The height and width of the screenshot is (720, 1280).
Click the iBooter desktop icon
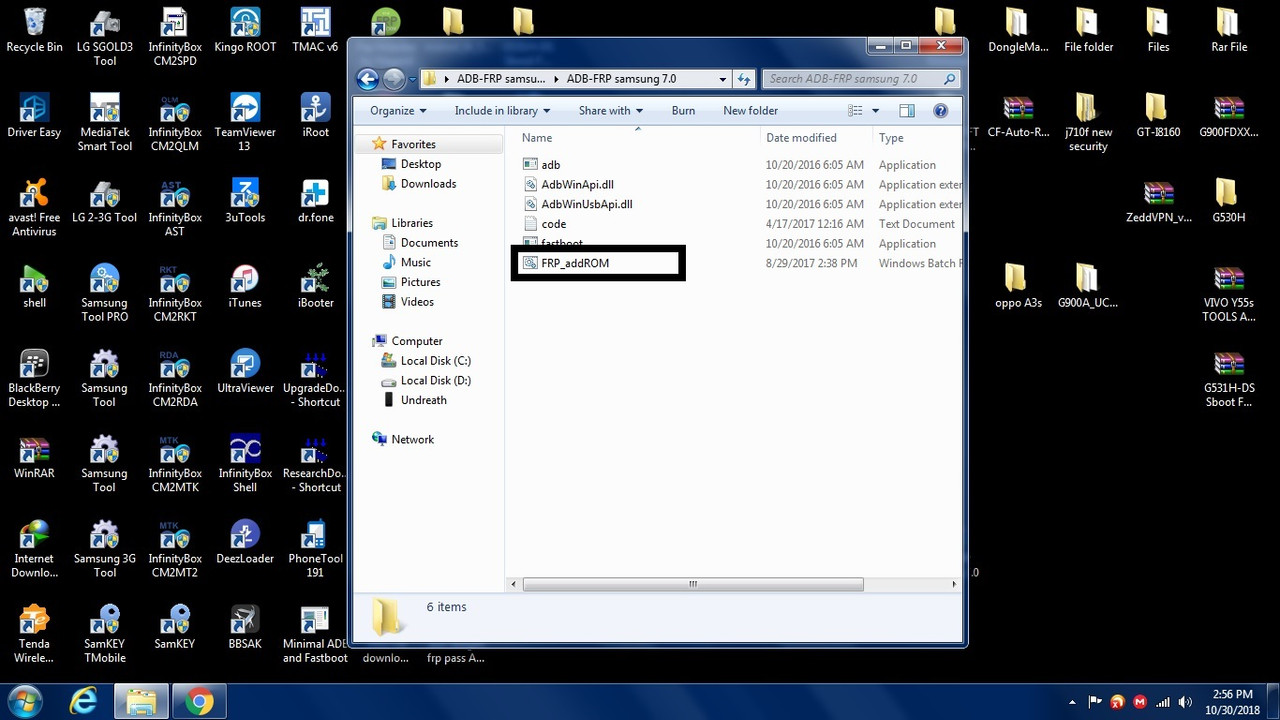[x=315, y=286]
